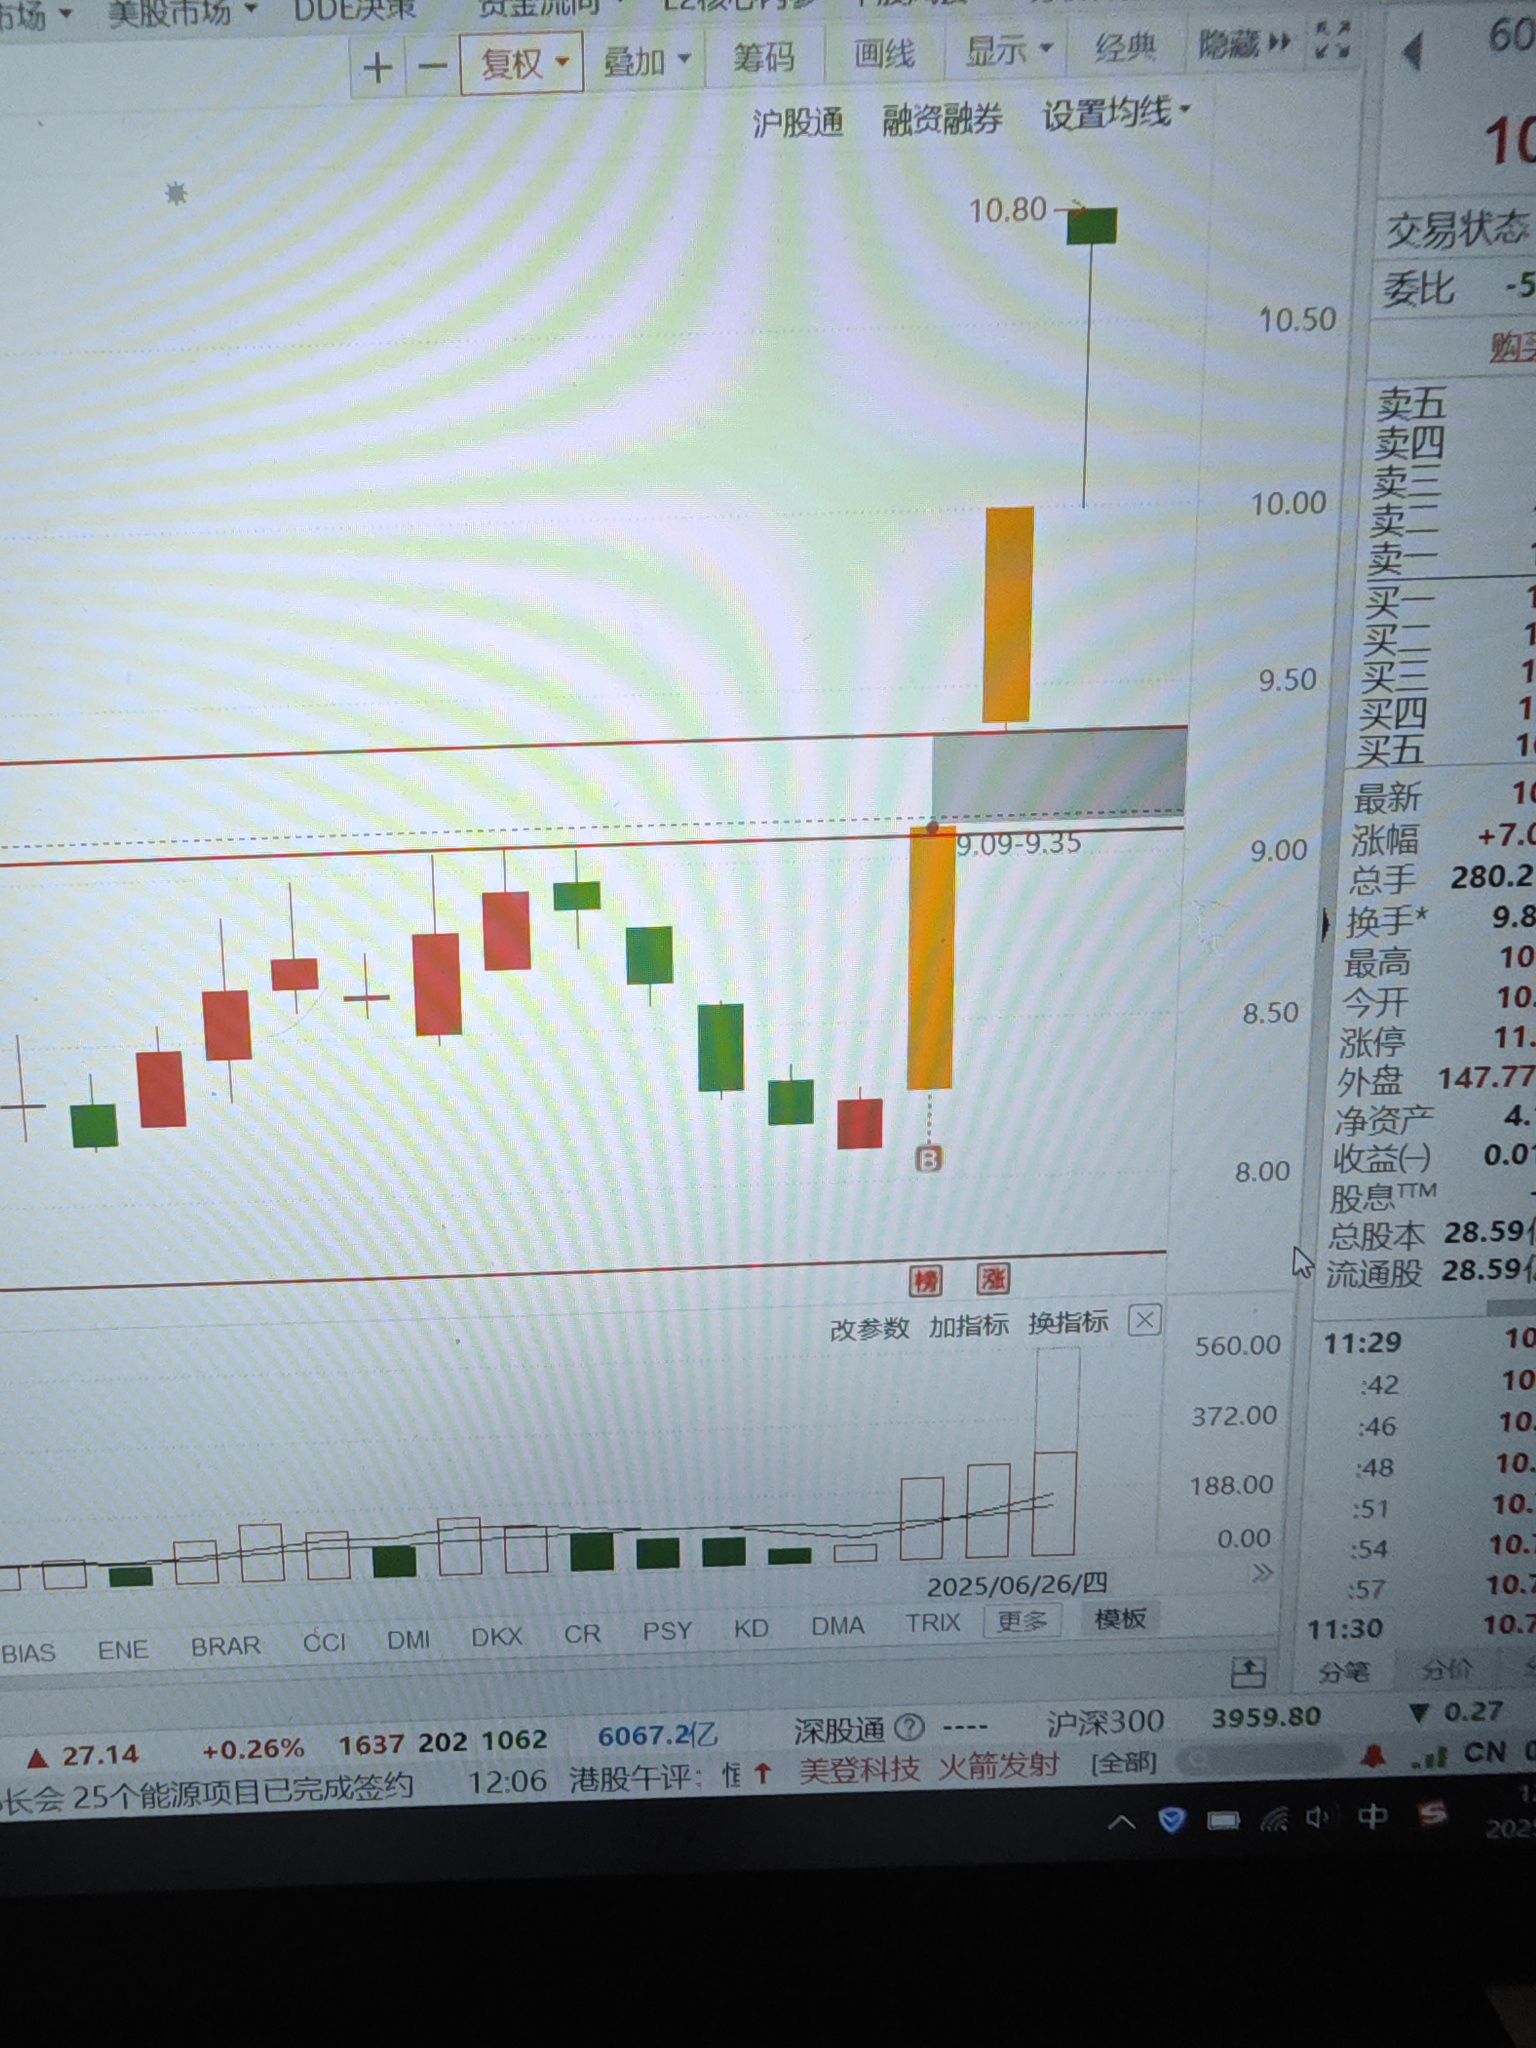Click the left arrow in the quote panel
The height and width of the screenshot is (2048, 1536).
(1412, 51)
